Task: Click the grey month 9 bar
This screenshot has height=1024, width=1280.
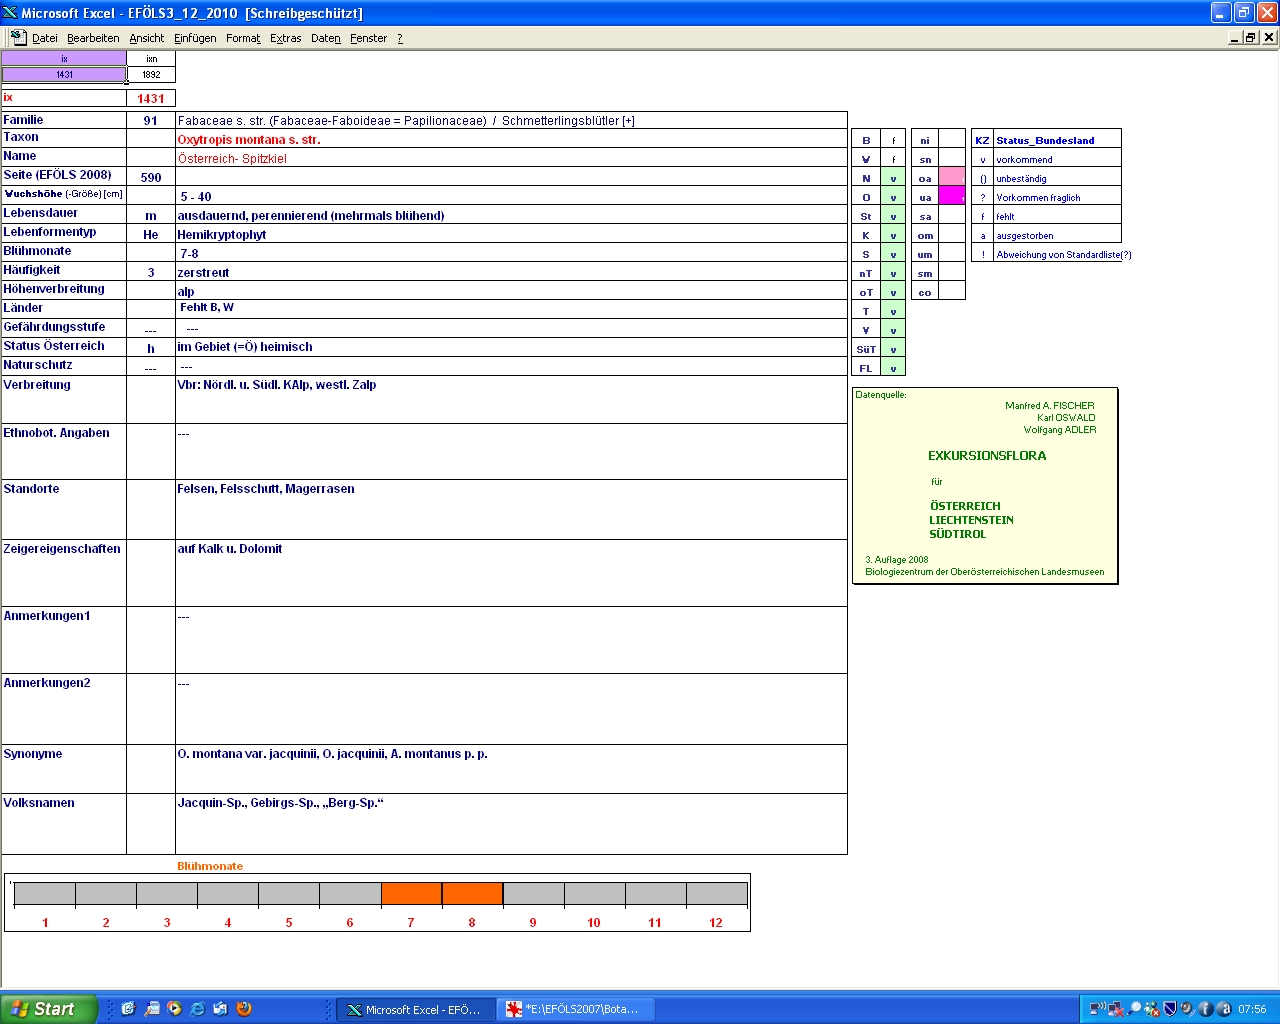Action: (x=533, y=893)
